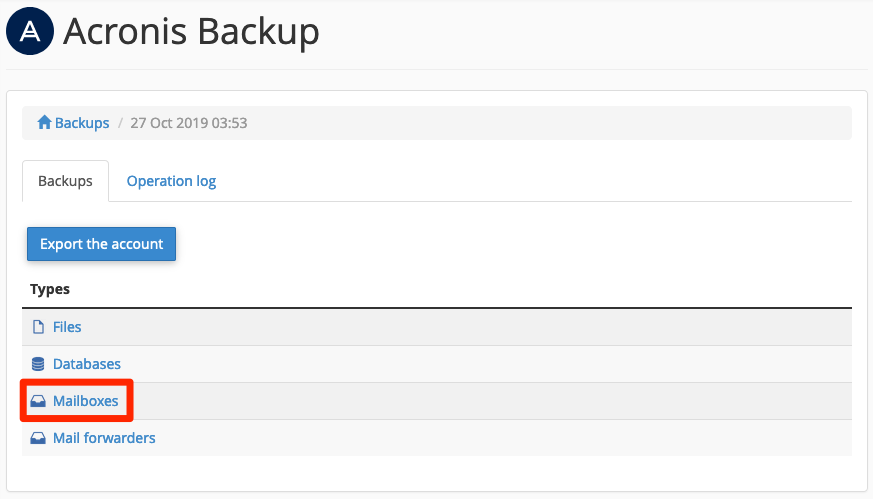The height and width of the screenshot is (499, 873).
Task: Click the Mail forwarders tray icon
Action: 39,438
